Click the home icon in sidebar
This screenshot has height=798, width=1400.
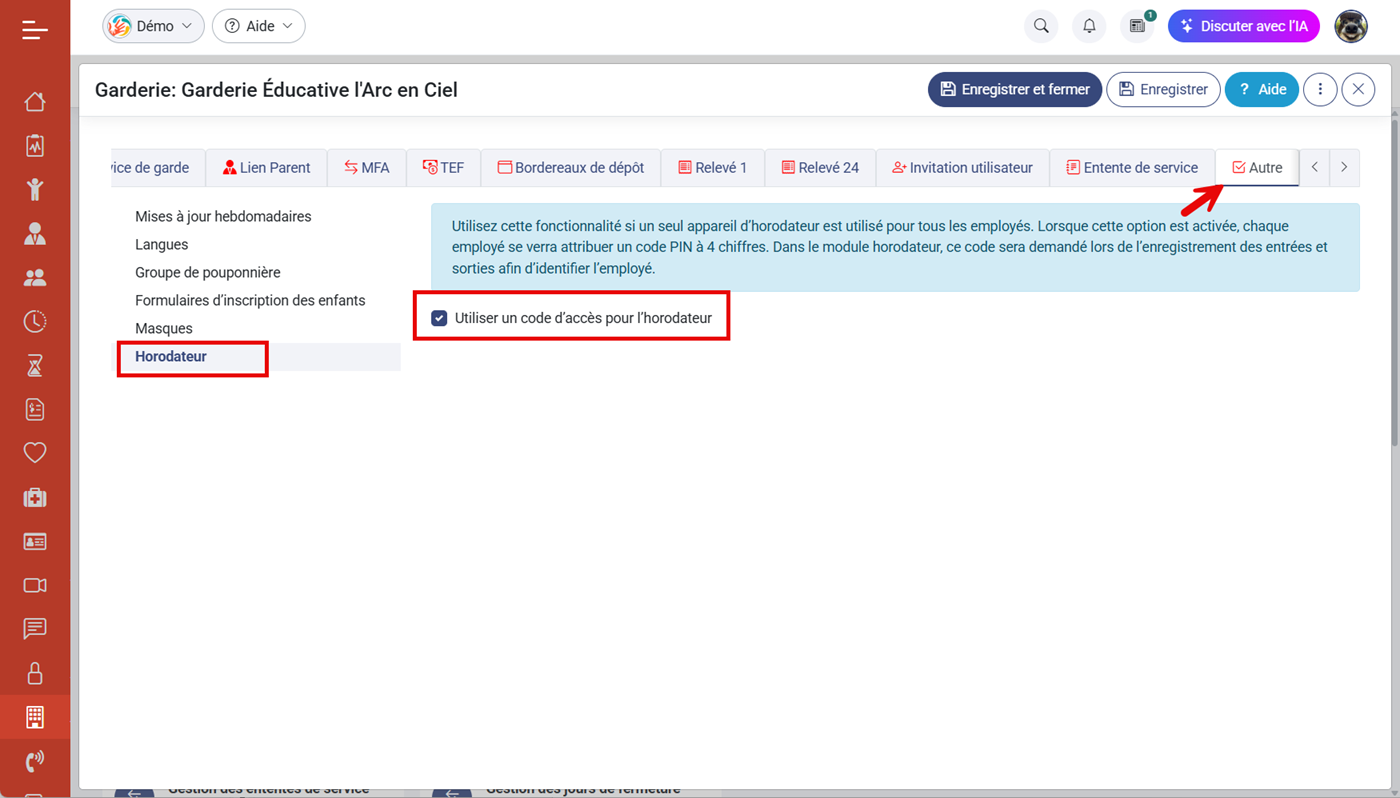point(35,102)
